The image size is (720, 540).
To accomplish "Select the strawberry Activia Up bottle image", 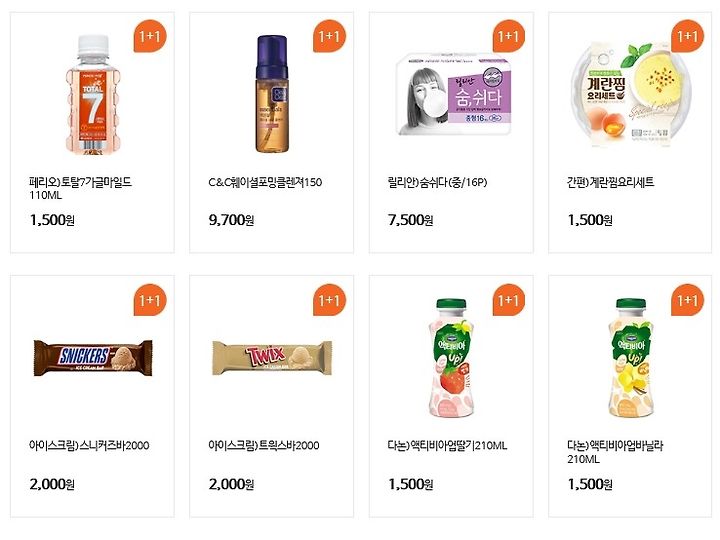I will point(451,358).
